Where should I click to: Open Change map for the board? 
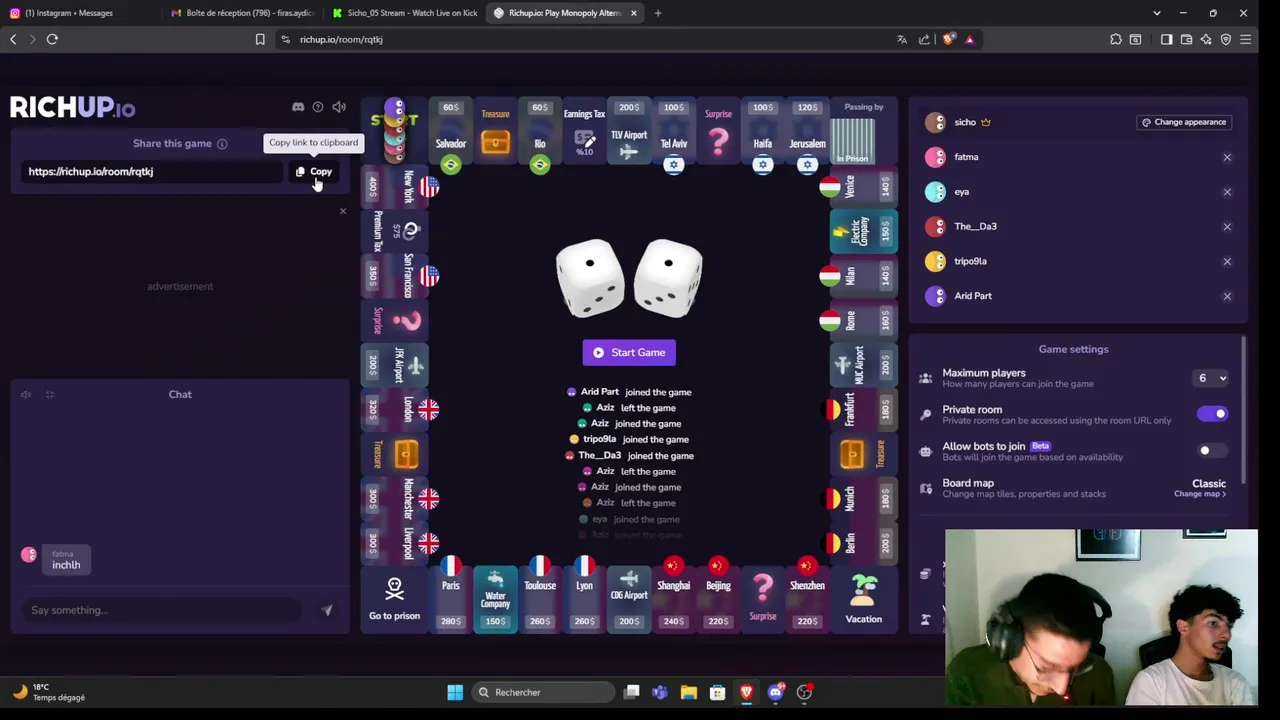point(1199,494)
